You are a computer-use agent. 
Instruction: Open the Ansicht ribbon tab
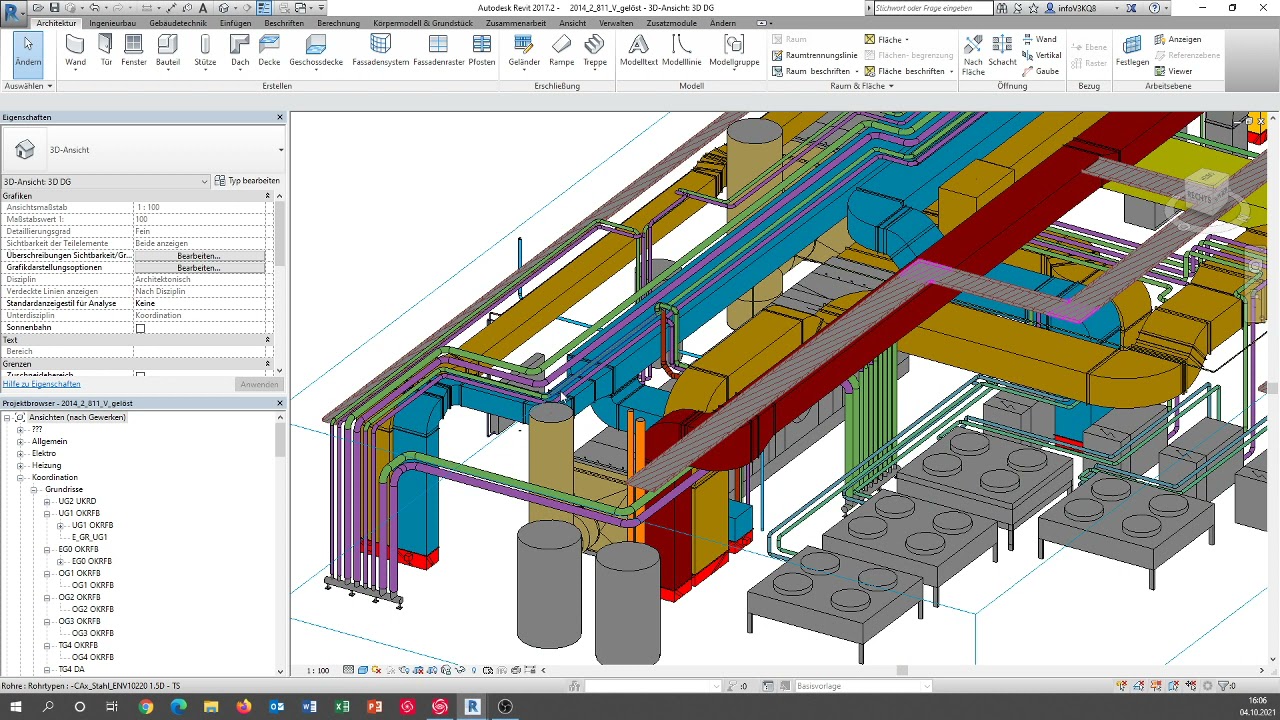pyautogui.click(x=573, y=23)
